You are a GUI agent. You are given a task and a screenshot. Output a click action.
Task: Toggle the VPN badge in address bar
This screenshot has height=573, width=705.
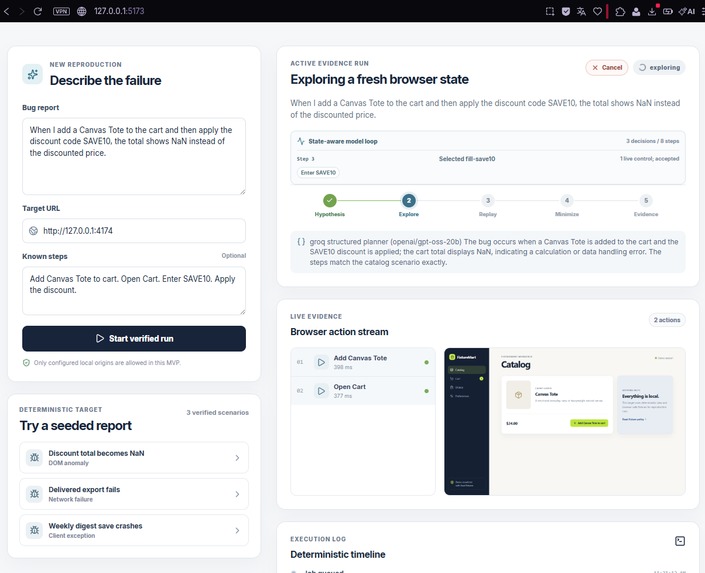[x=61, y=11]
